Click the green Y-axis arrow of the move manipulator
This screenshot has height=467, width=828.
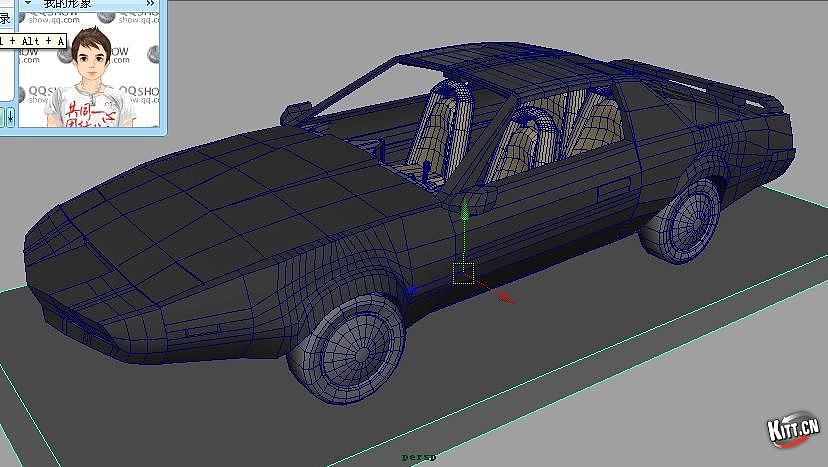[x=464, y=210]
